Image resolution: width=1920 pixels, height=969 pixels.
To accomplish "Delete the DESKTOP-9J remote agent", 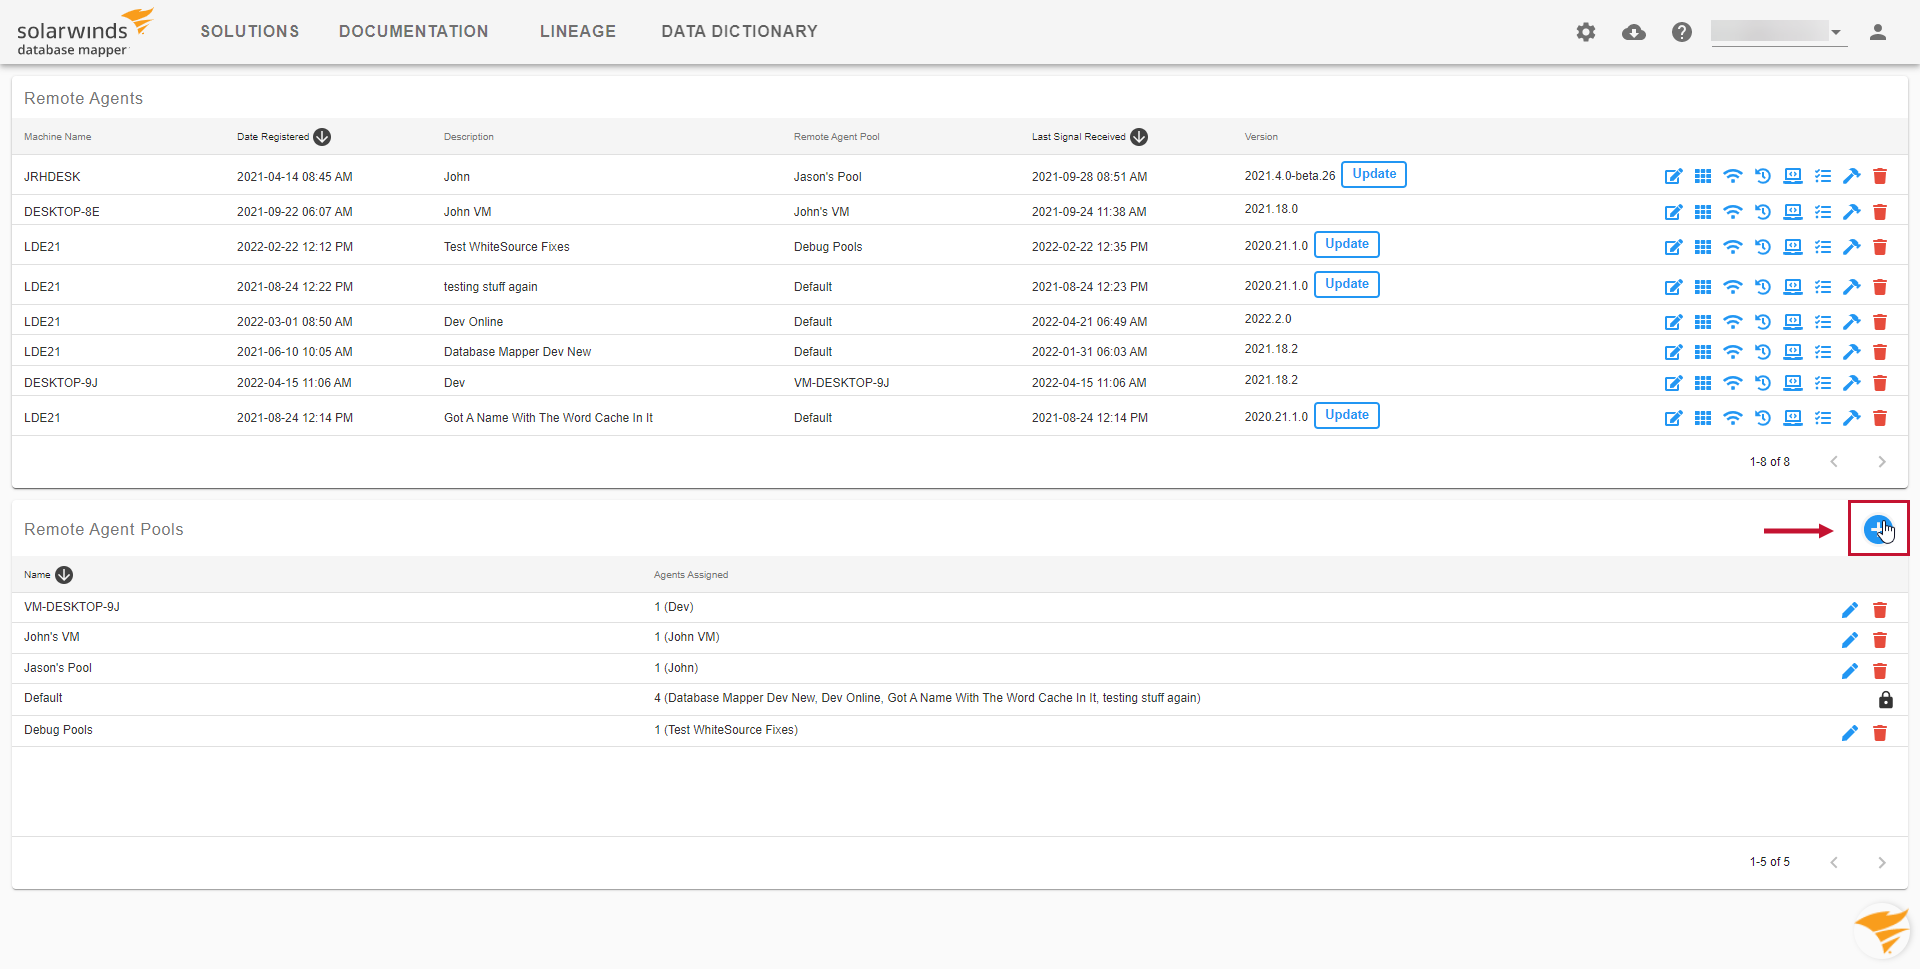I will (x=1880, y=383).
